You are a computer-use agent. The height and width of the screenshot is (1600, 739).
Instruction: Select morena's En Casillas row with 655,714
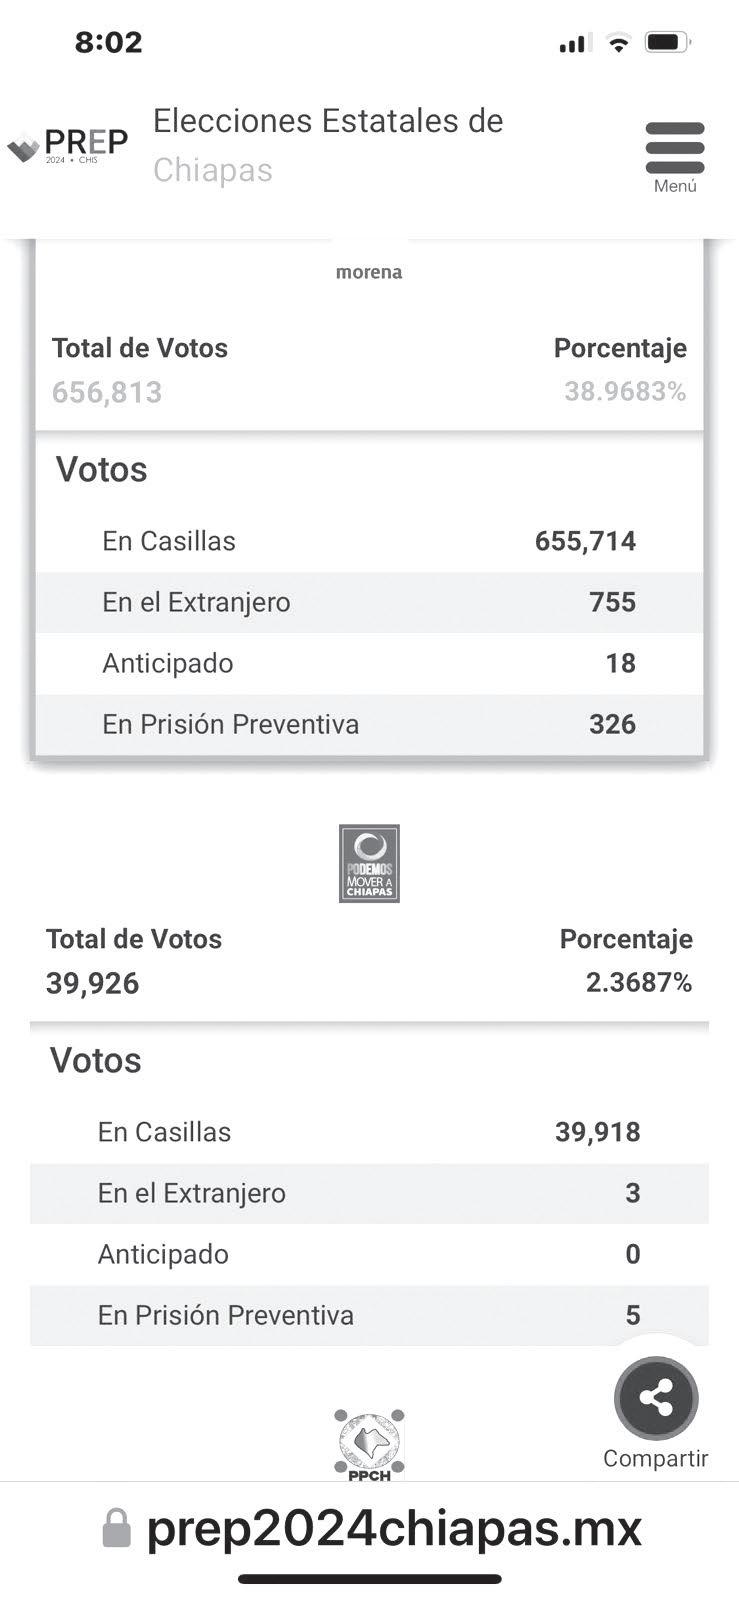pos(369,541)
